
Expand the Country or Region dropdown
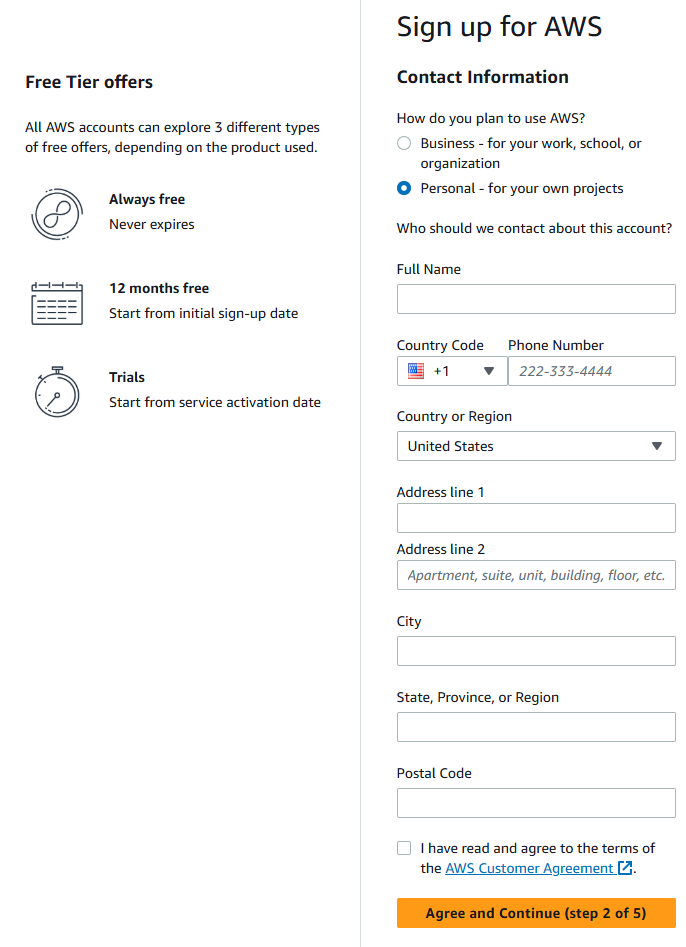536,446
